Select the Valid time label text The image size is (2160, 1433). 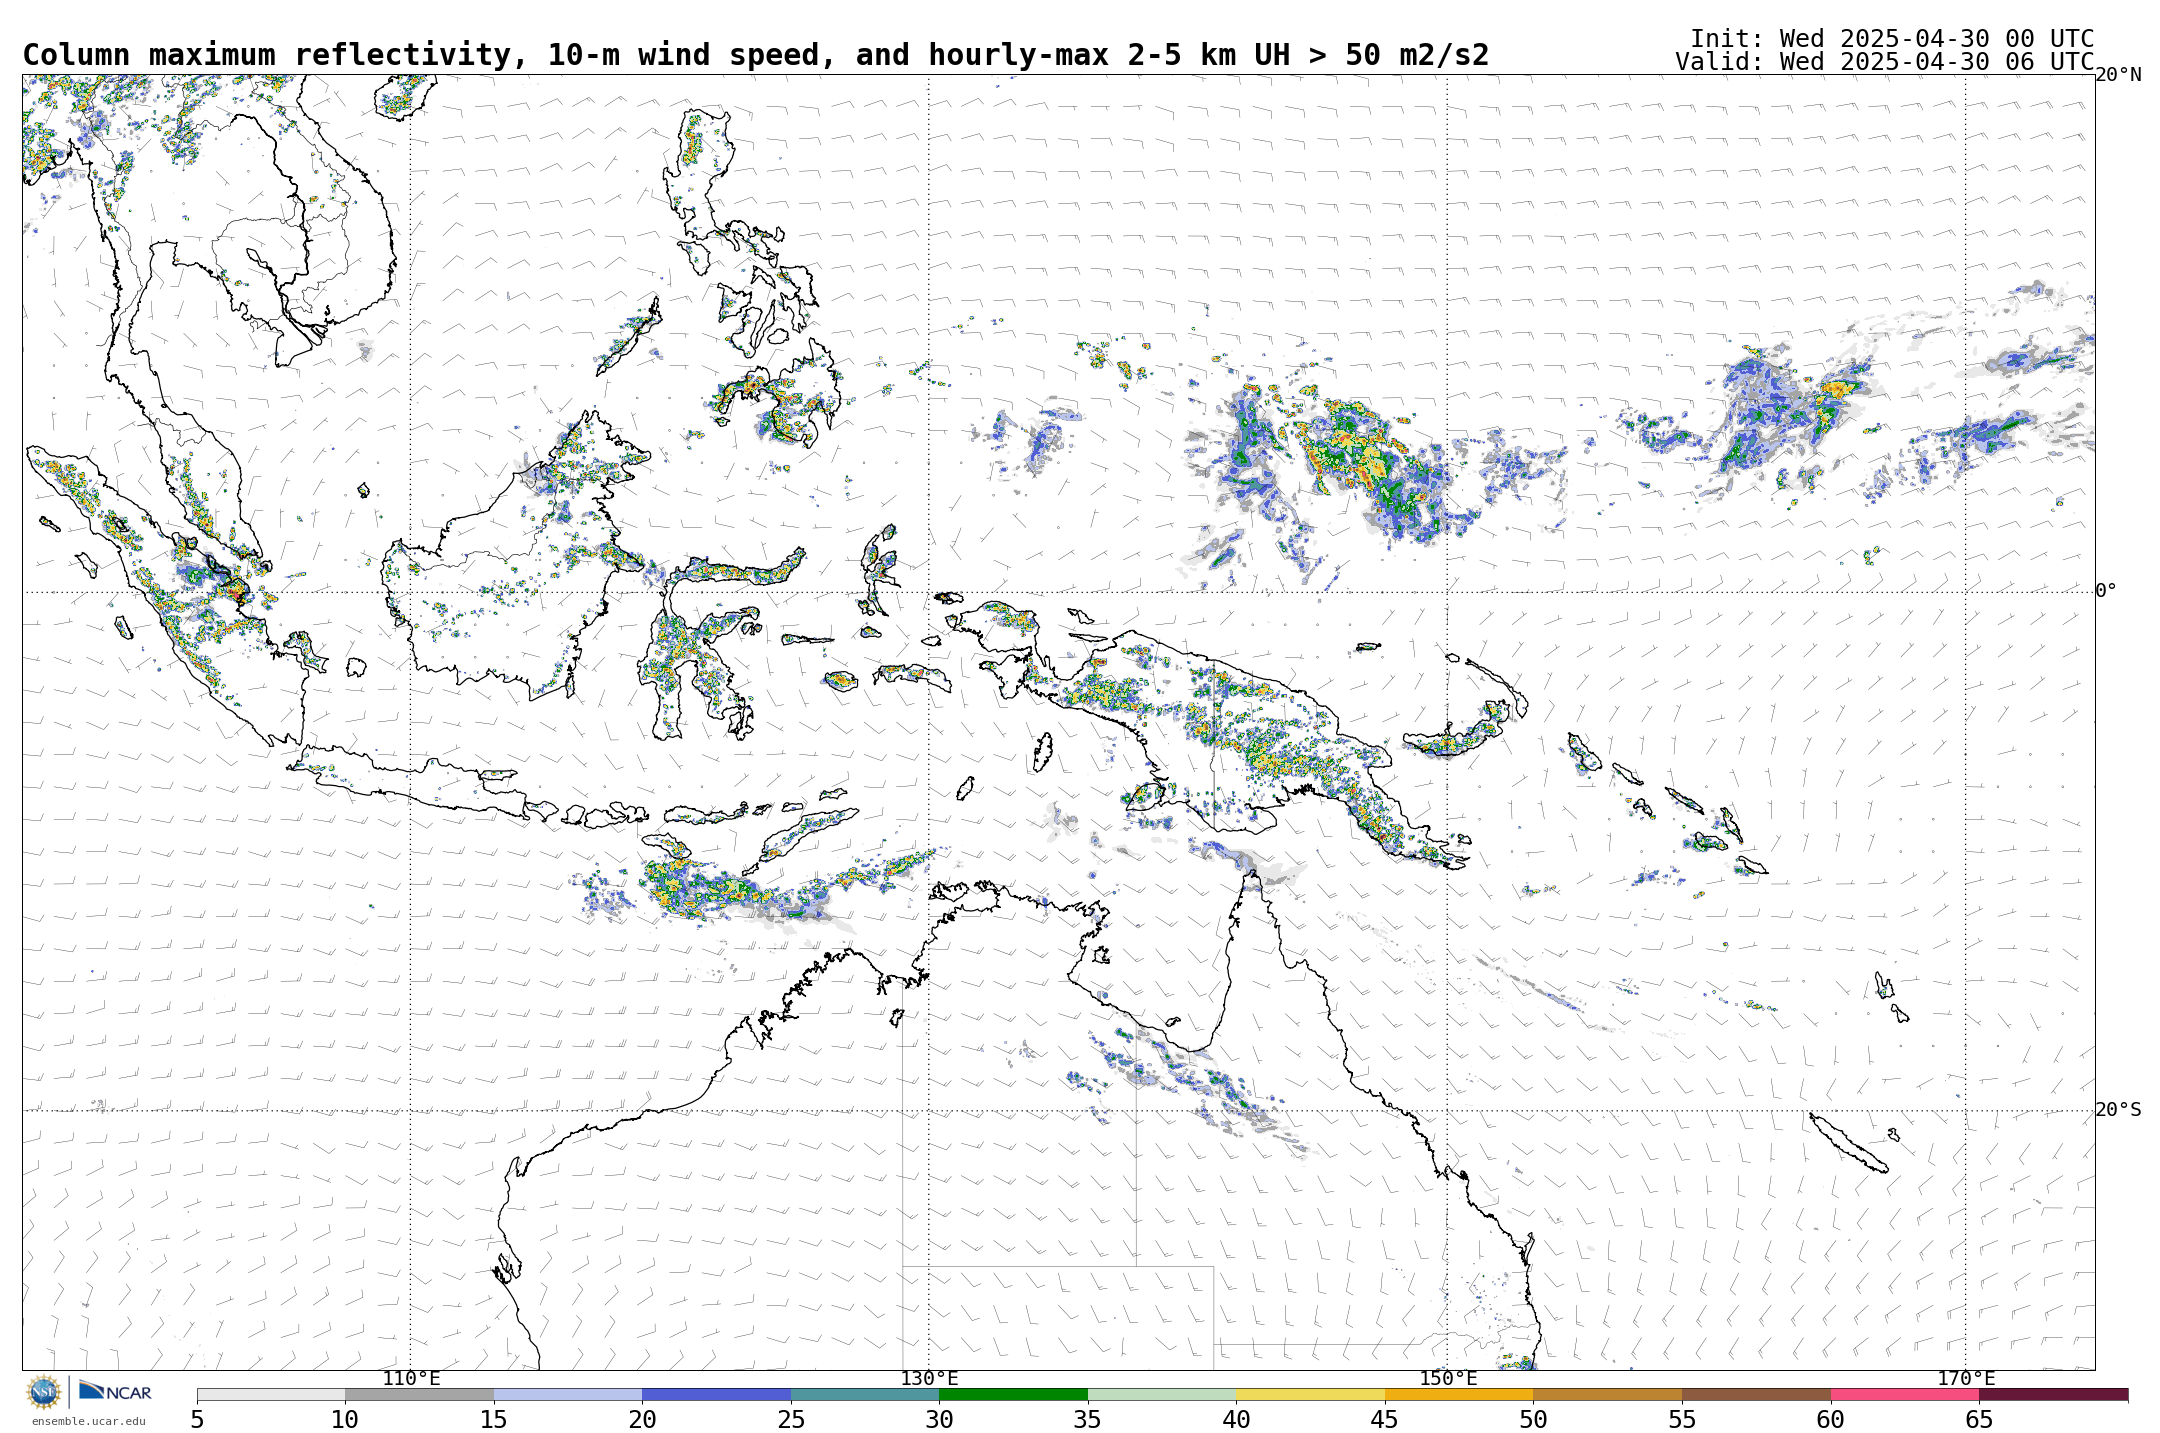[1885, 62]
